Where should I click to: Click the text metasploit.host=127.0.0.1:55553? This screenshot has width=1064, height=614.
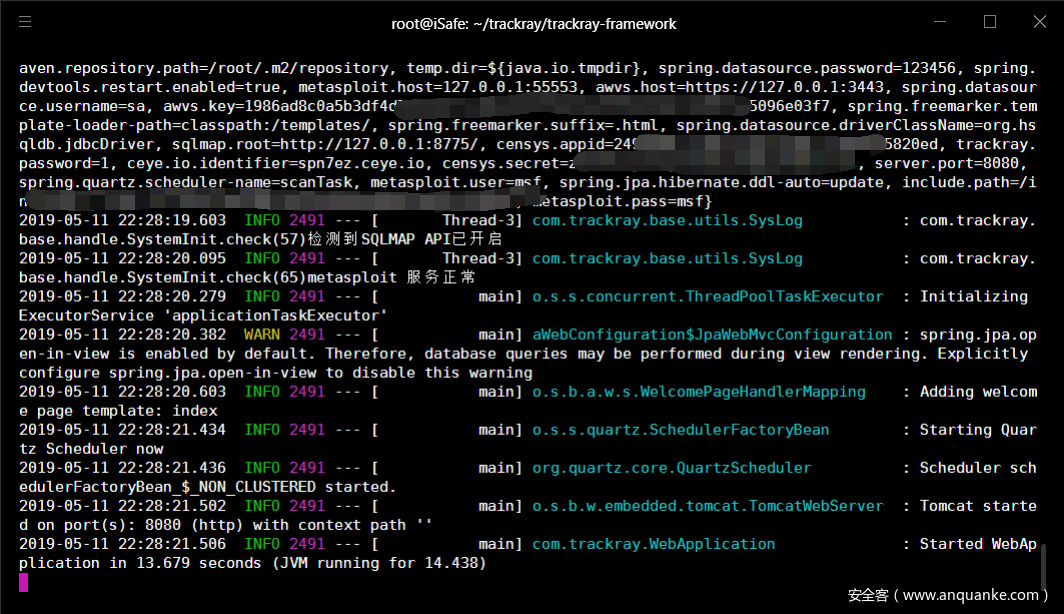pyautogui.click(x=438, y=88)
